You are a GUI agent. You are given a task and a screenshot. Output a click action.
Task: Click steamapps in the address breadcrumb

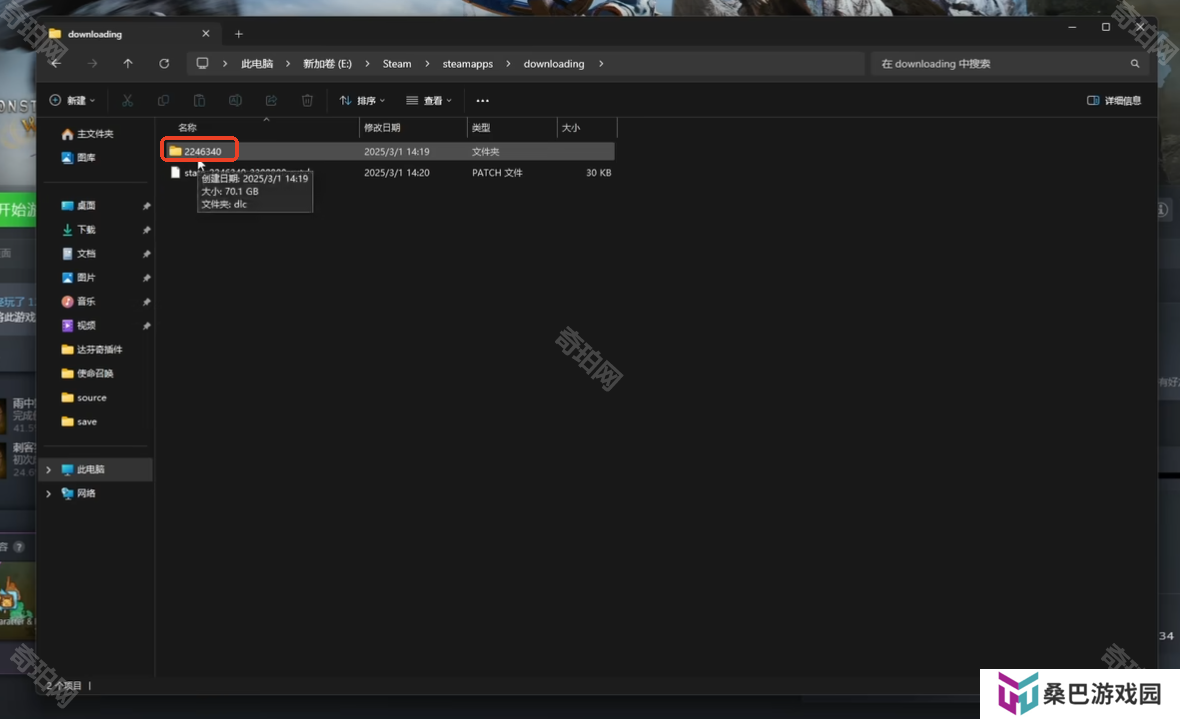click(467, 64)
